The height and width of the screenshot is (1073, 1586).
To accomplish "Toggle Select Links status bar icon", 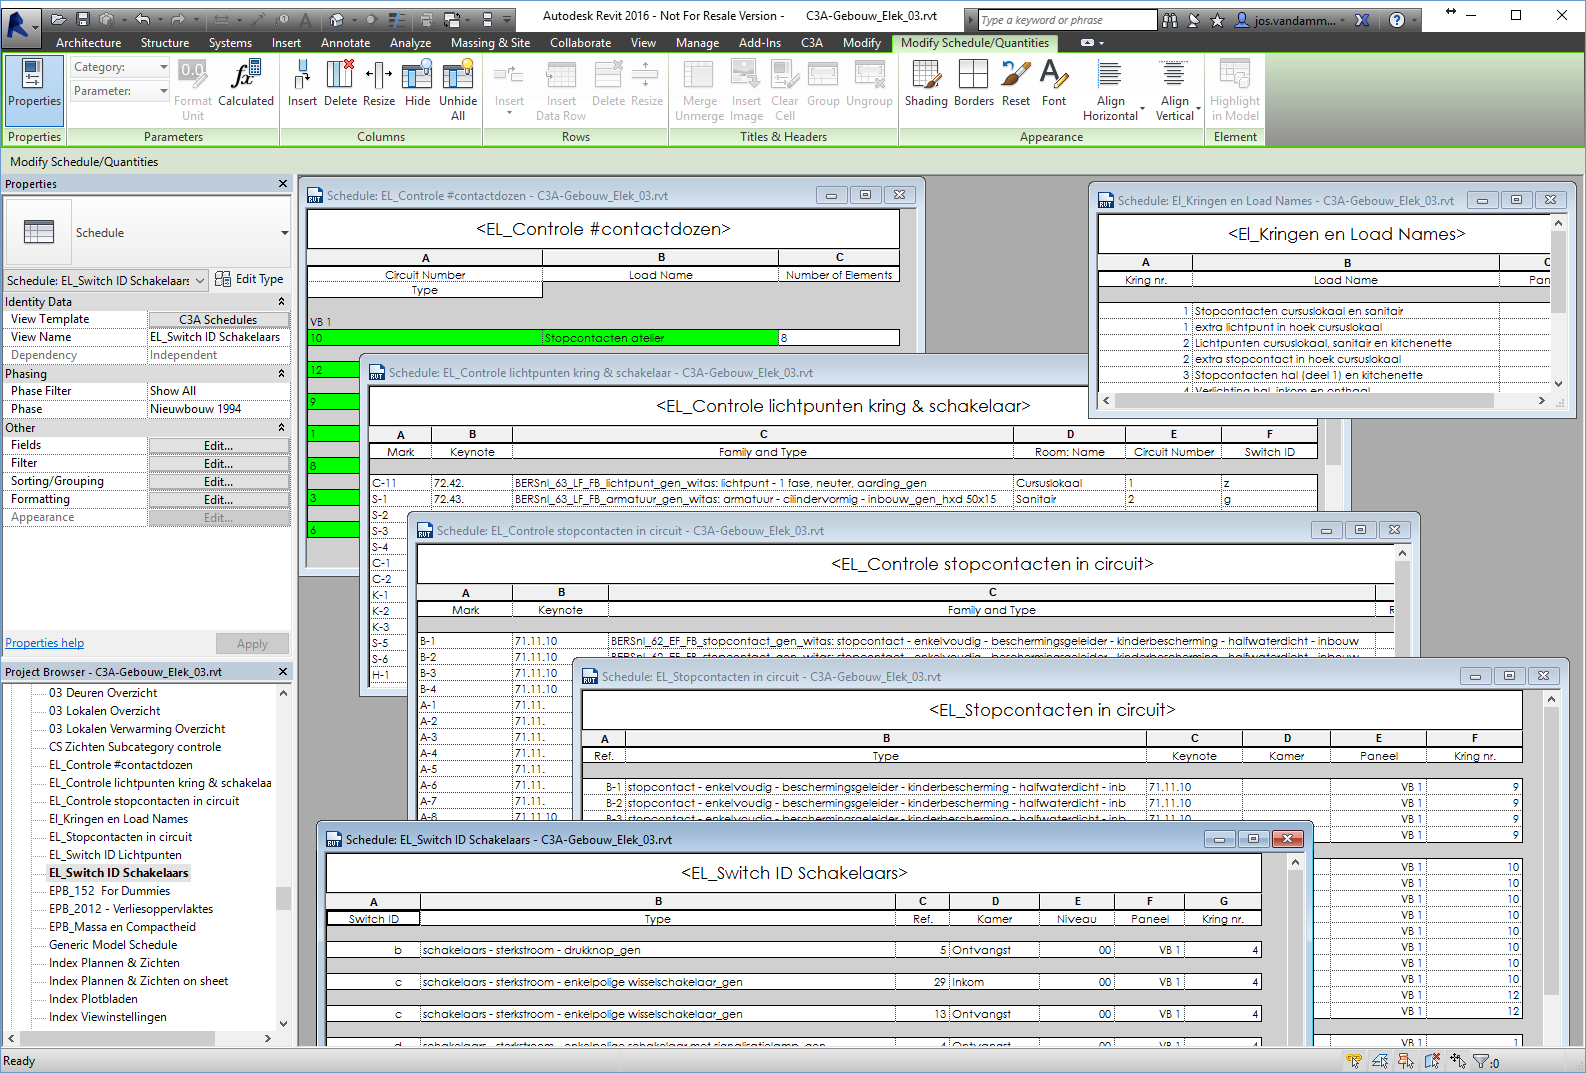I will tap(1354, 1061).
